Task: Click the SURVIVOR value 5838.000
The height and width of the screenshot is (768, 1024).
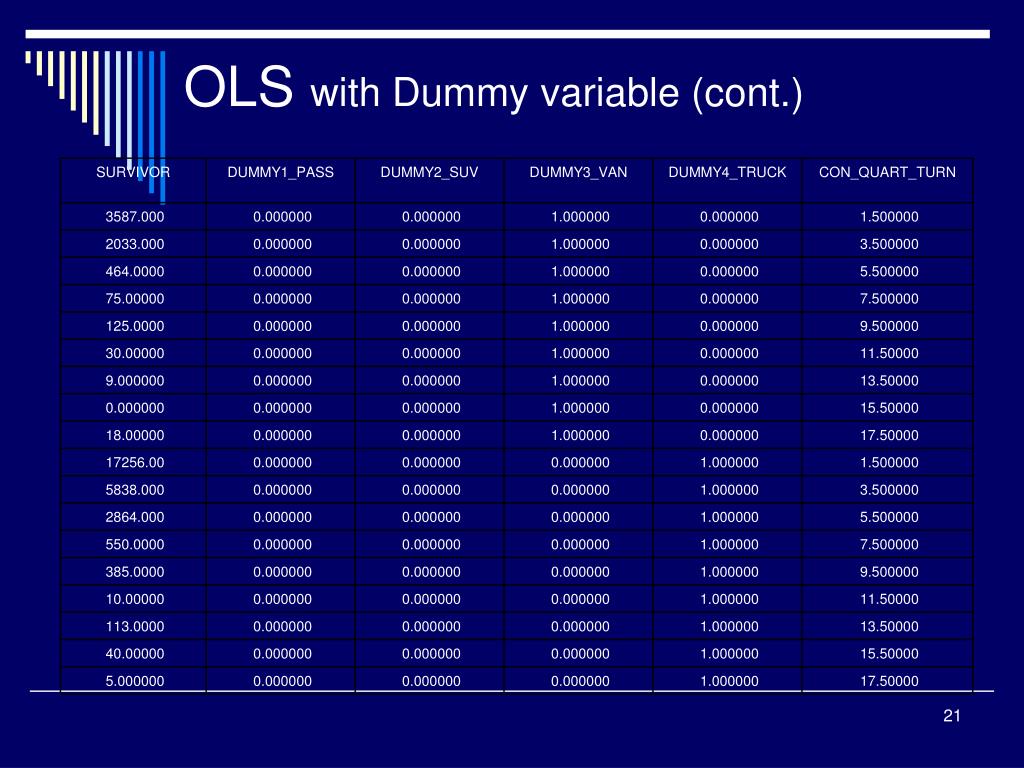Action: (135, 490)
